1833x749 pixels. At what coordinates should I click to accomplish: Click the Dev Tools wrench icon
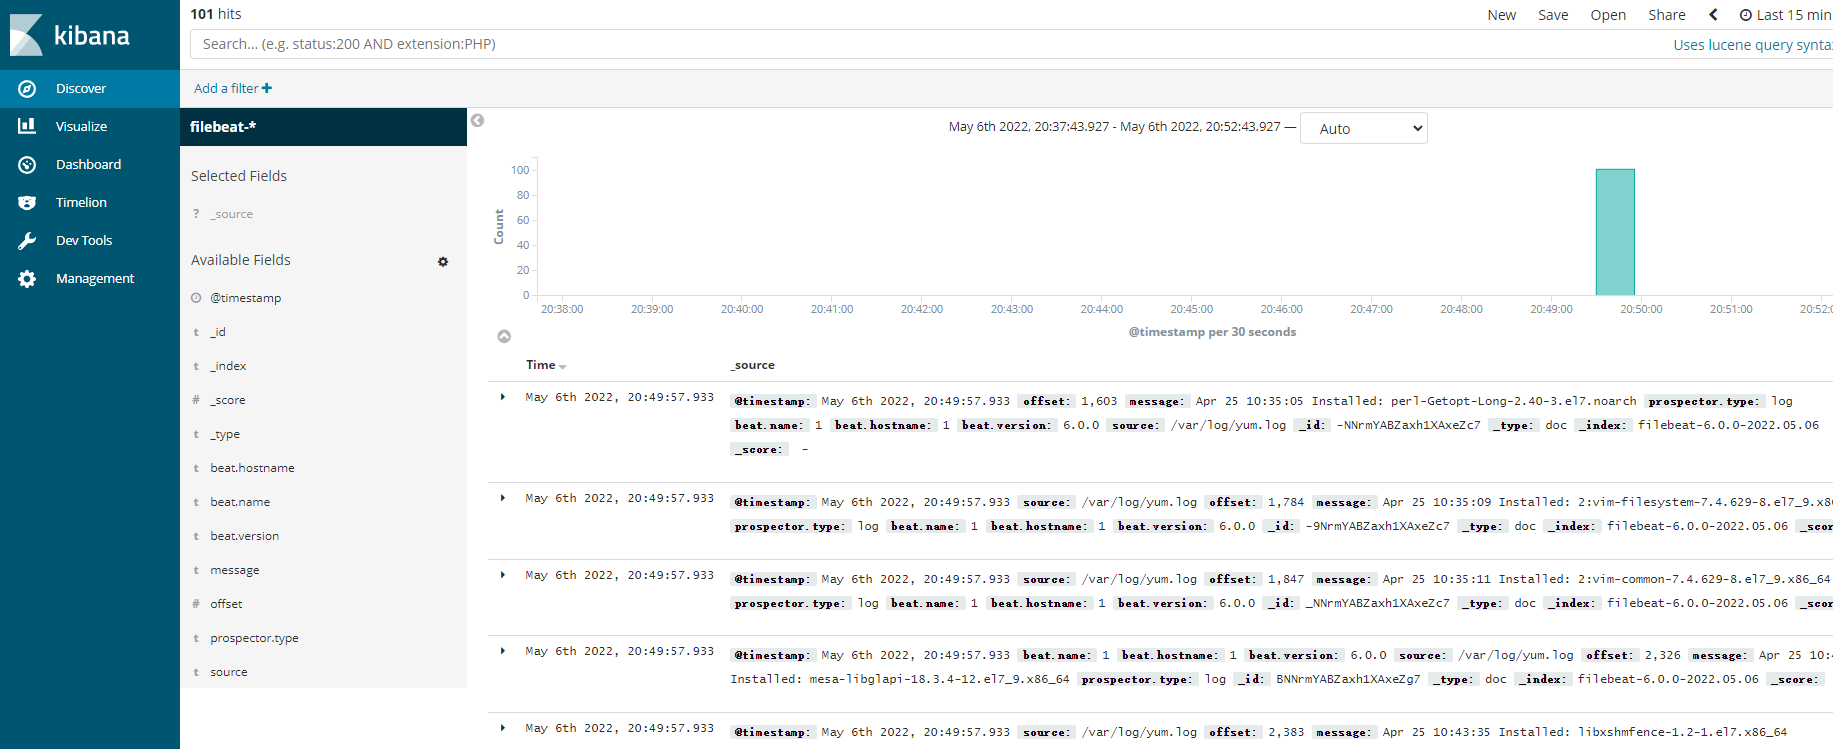pyautogui.click(x=27, y=241)
